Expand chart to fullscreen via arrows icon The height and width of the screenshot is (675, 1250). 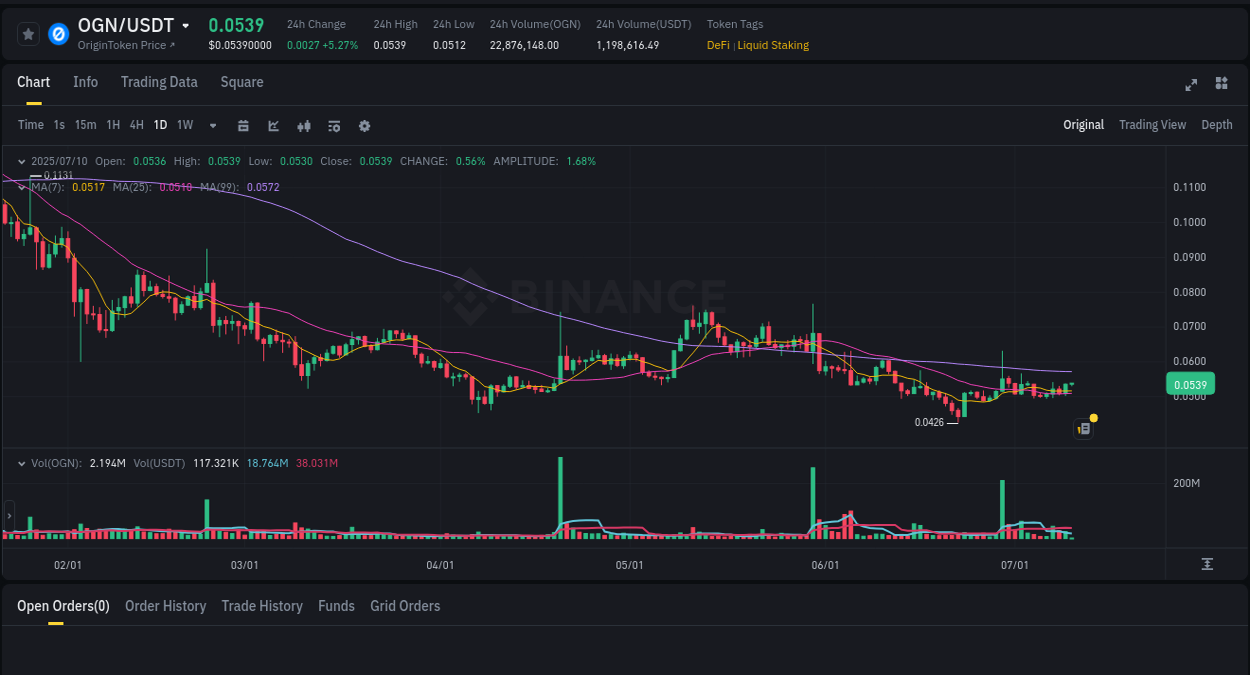1190,85
